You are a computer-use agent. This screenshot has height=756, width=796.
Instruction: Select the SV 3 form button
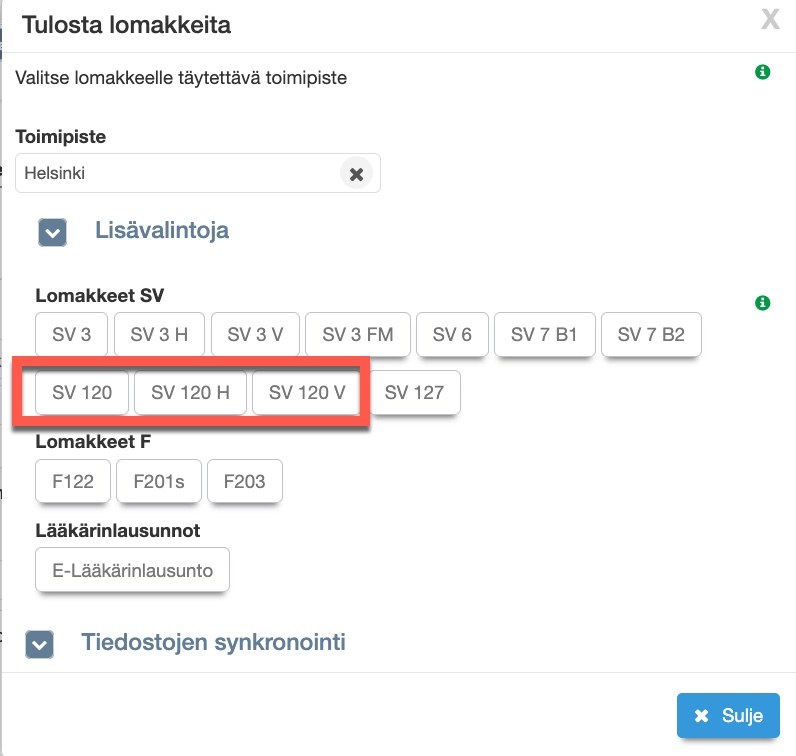point(71,335)
